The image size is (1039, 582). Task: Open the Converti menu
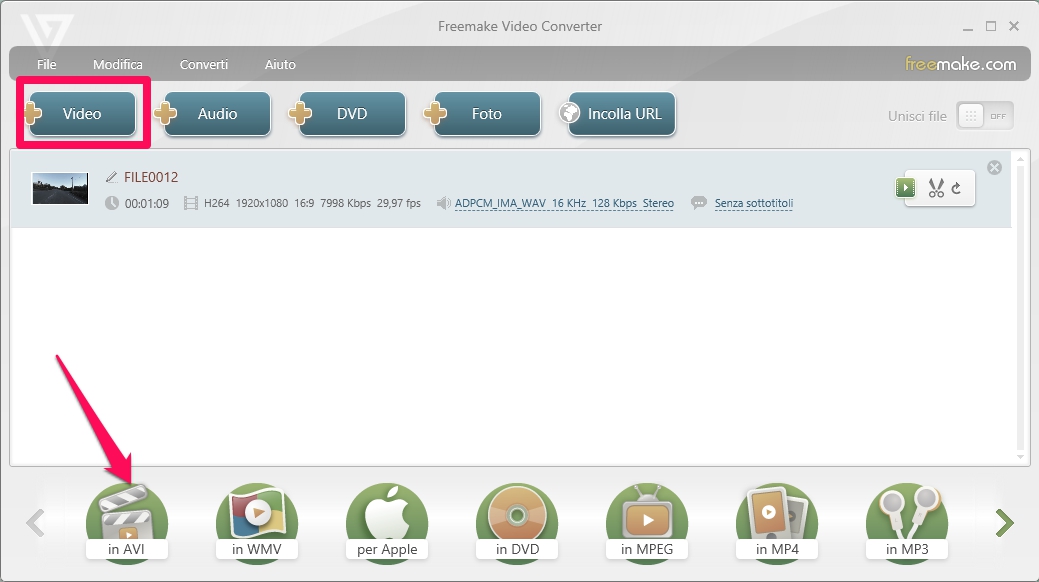click(204, 64)
